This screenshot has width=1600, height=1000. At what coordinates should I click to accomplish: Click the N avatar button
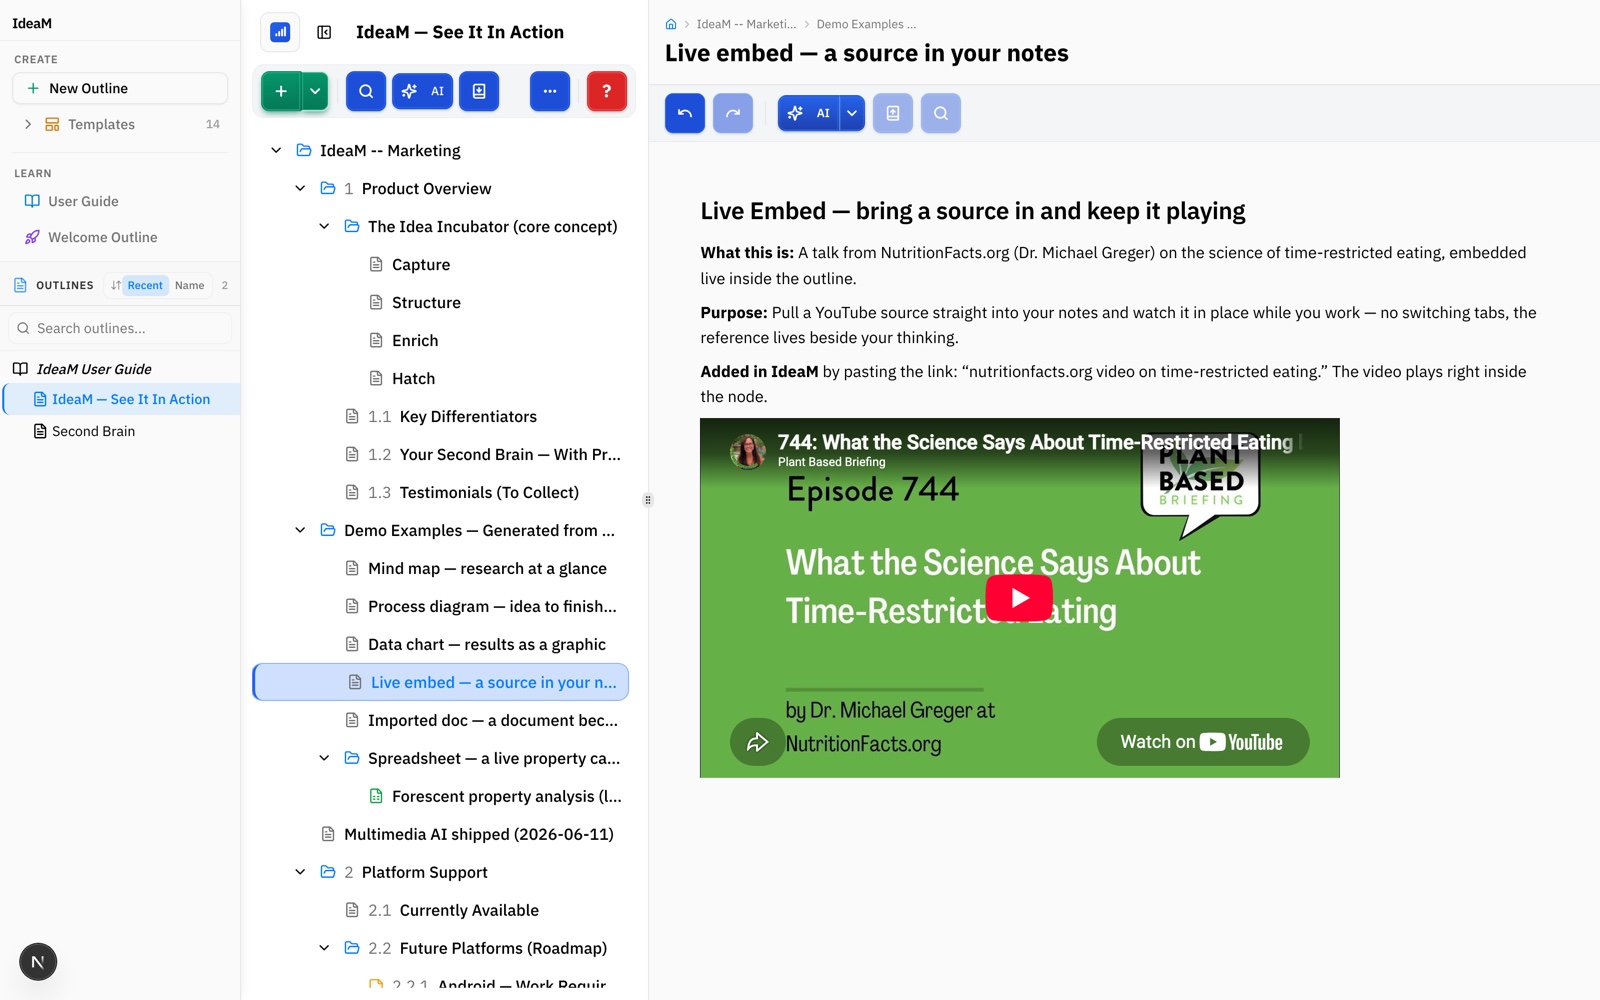coord(38,962)
